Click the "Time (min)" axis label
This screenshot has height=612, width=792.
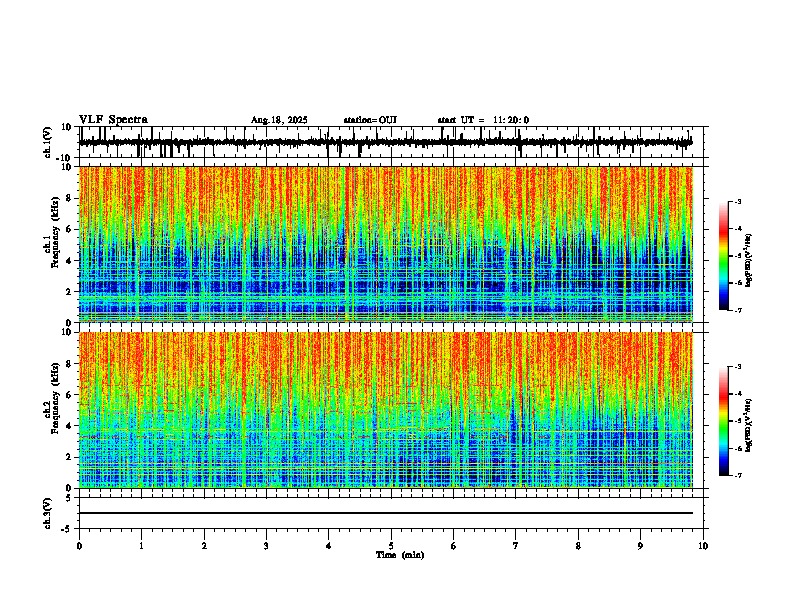pyautogui.click(x=400, y=555)
